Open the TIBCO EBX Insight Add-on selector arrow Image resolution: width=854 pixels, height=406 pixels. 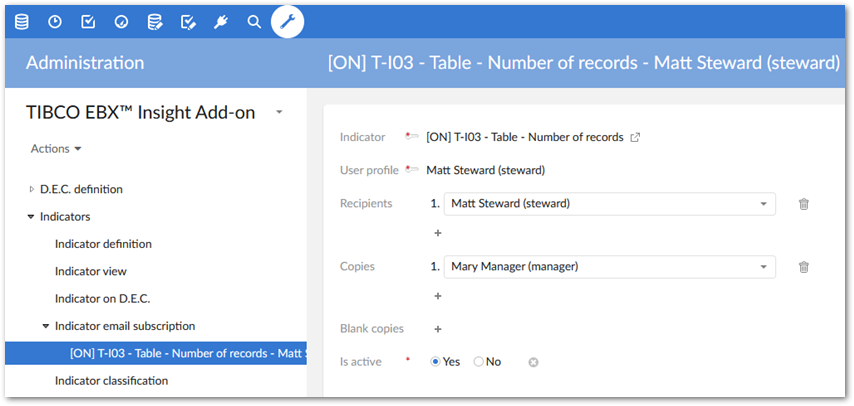280,112
